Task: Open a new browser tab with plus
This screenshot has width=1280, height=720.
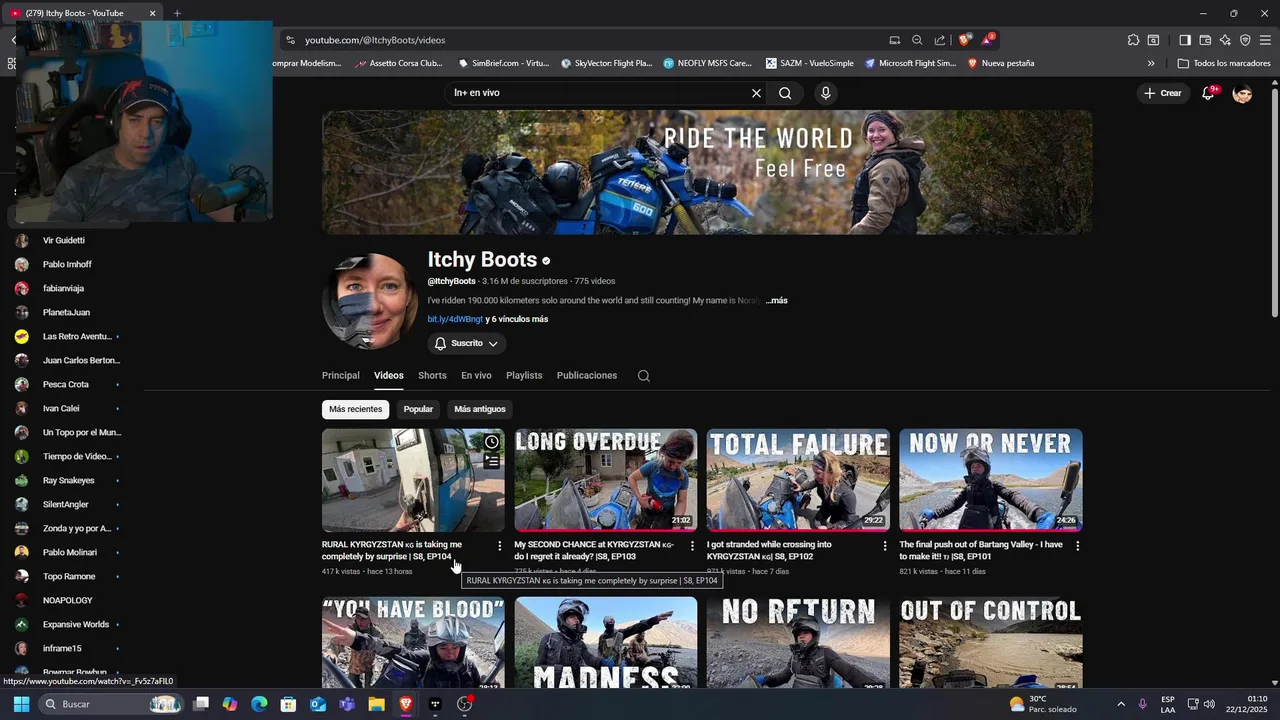Action: click(x=177, y=13)
